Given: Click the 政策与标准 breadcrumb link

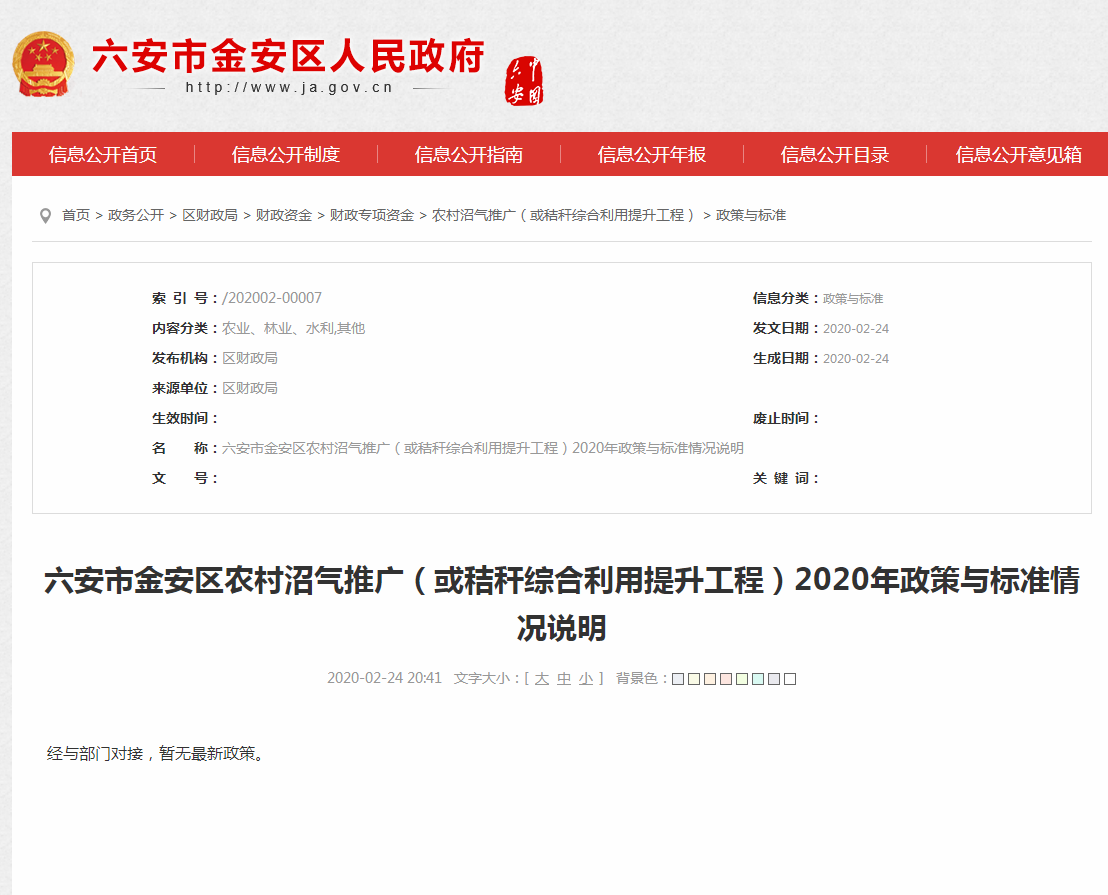Looking at the screenshot, I should (x=751, y=216).
